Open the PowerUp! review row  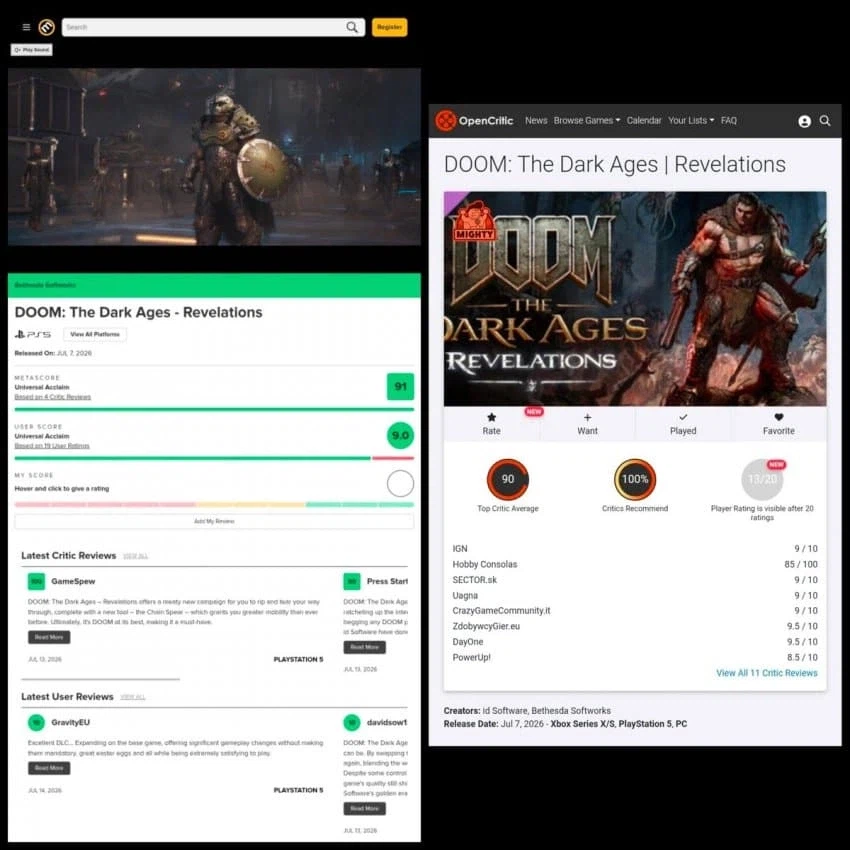pos(635,658)
